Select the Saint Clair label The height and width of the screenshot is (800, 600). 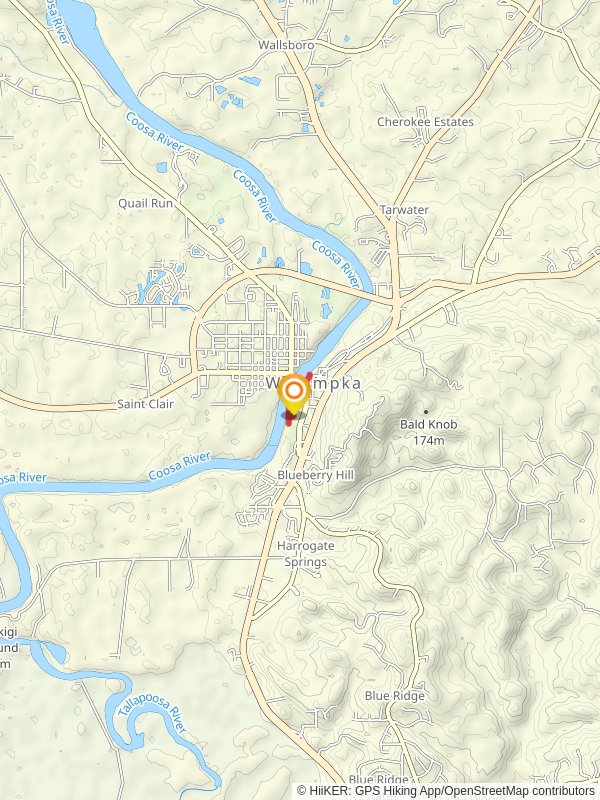(145, 404)
